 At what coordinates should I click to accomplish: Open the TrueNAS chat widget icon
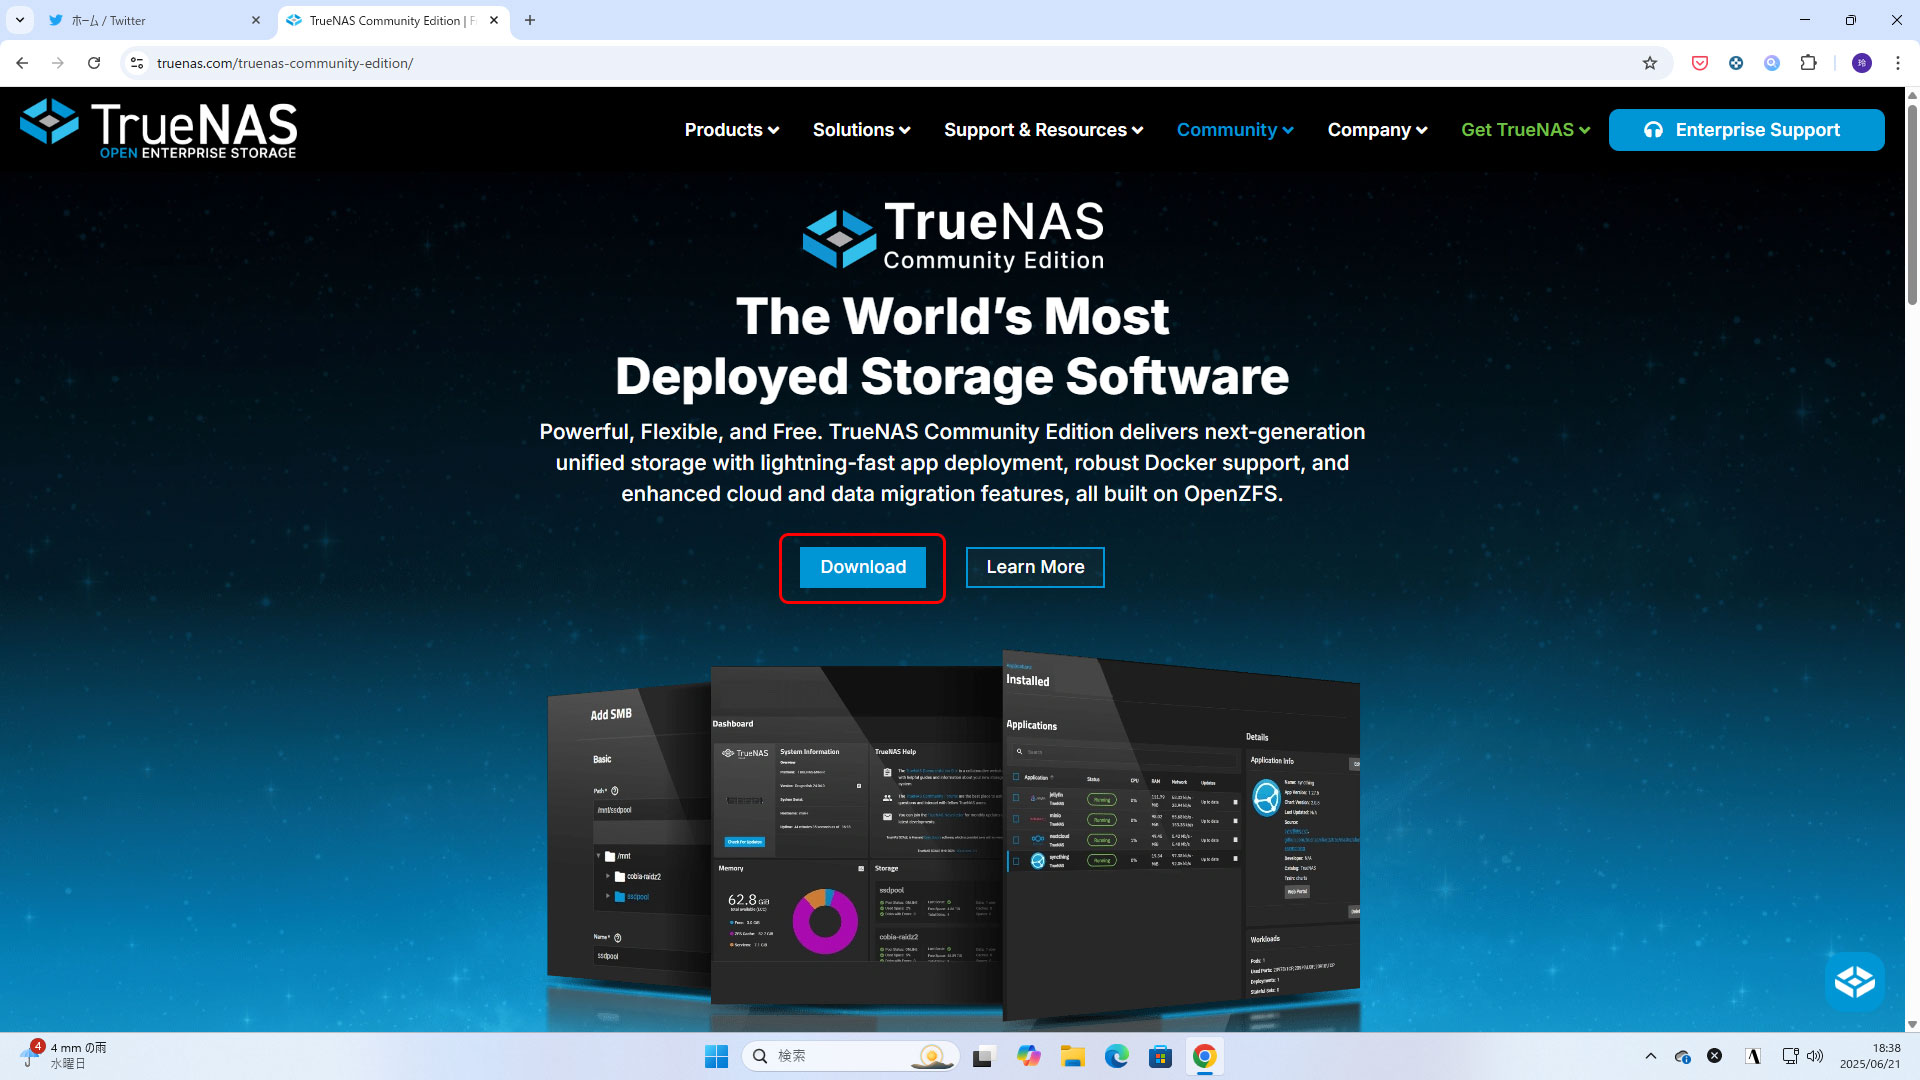pos(1854,982)
